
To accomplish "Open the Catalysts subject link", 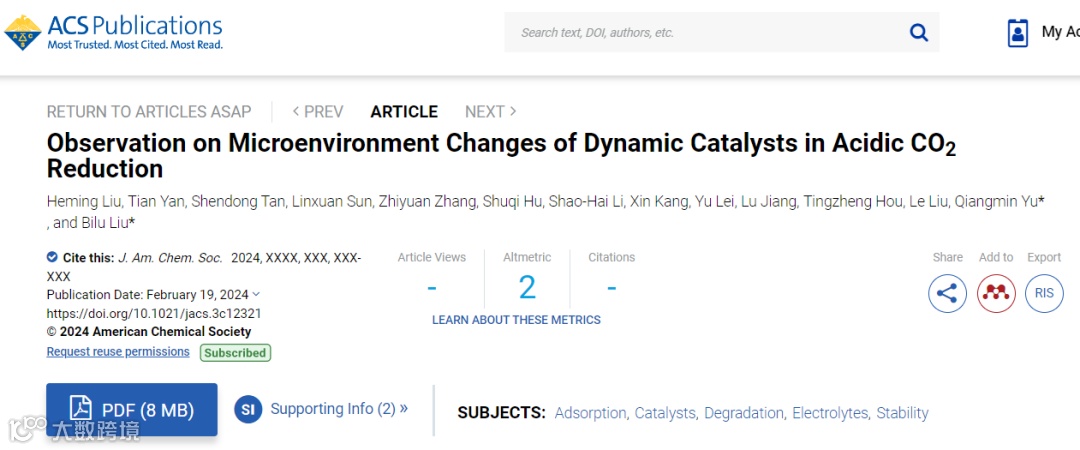I will (x=665, y=413).
